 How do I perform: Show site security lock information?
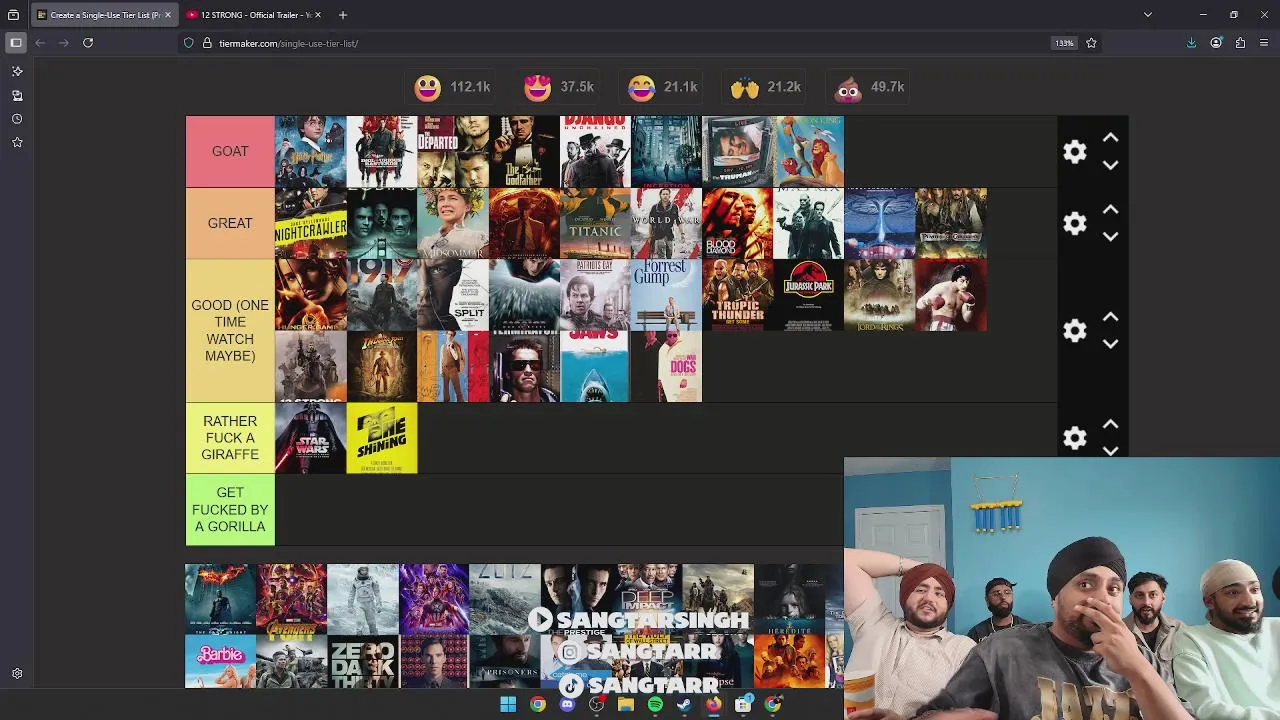pos(207,43)
